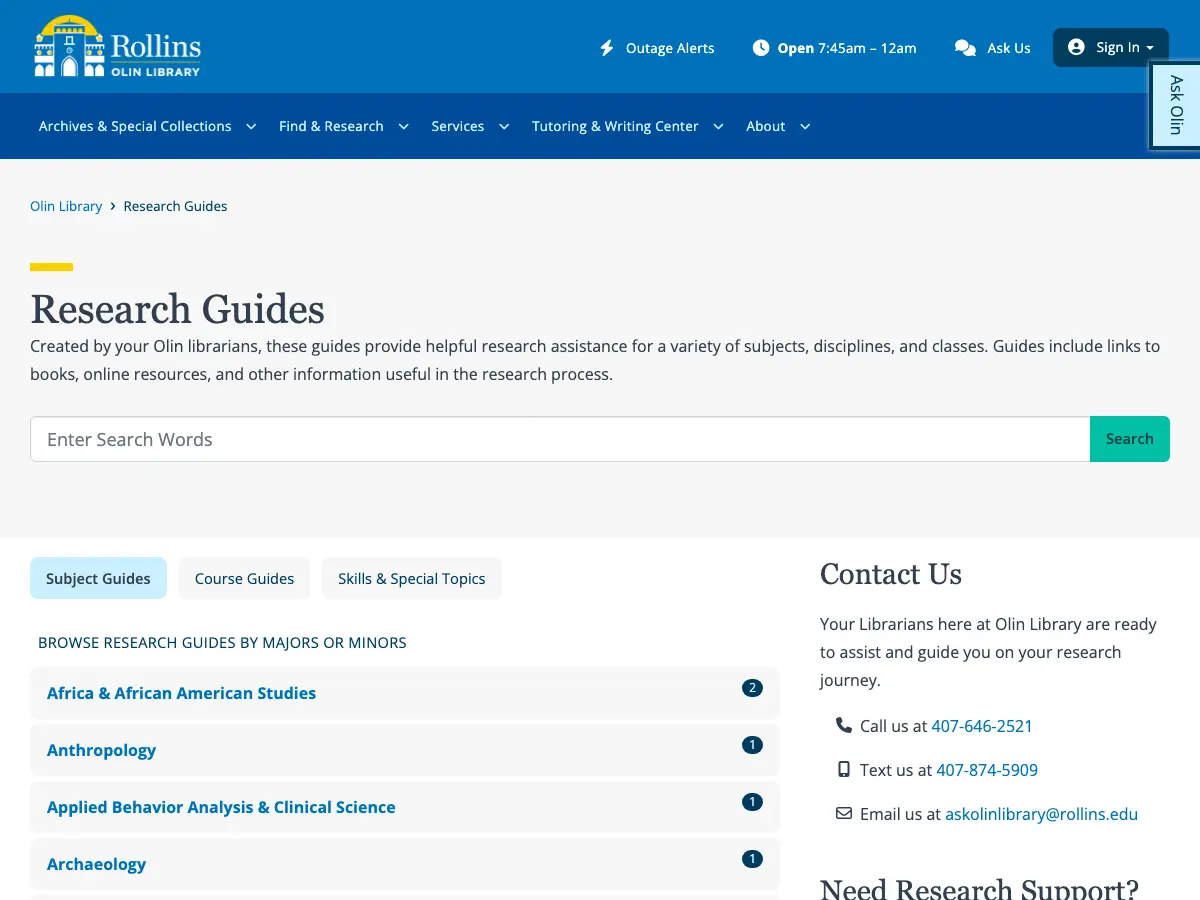
Task: Click the phone icon next to Call us
Action: tap(844, 725)
